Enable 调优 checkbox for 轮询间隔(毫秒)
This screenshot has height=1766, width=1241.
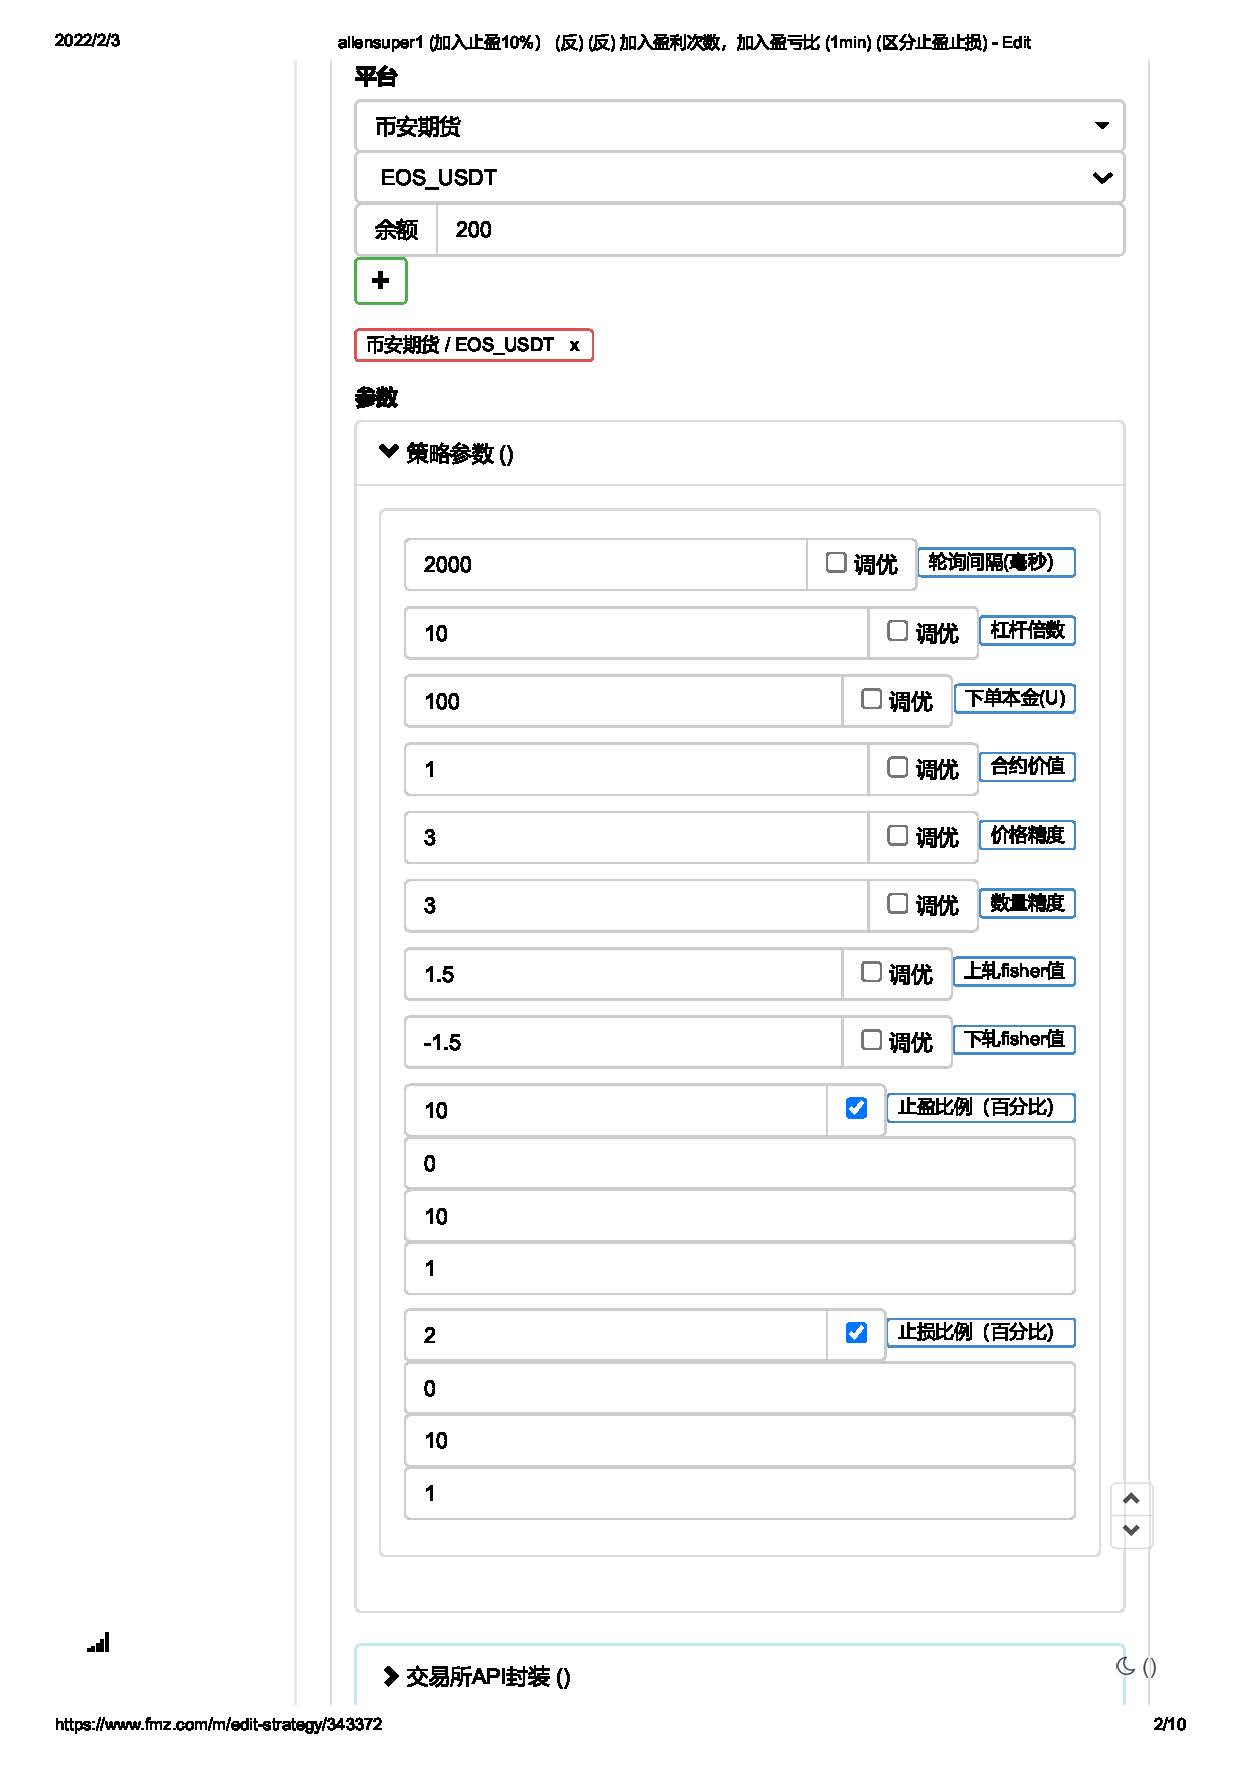836,563
